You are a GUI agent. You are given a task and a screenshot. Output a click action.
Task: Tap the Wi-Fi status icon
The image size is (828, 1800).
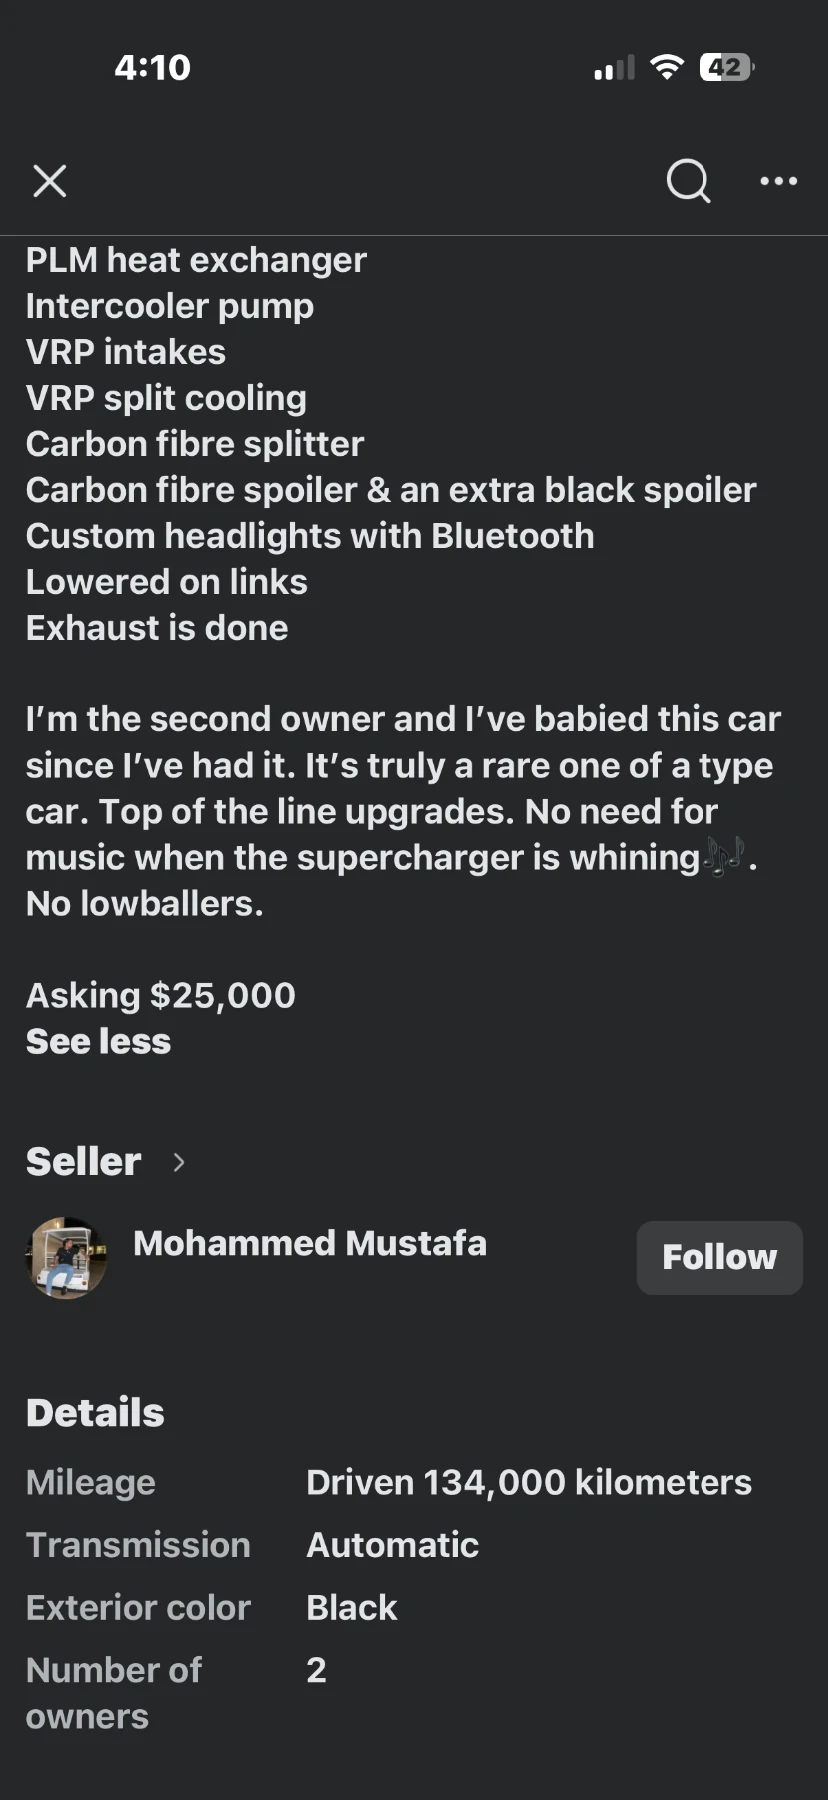666,67
